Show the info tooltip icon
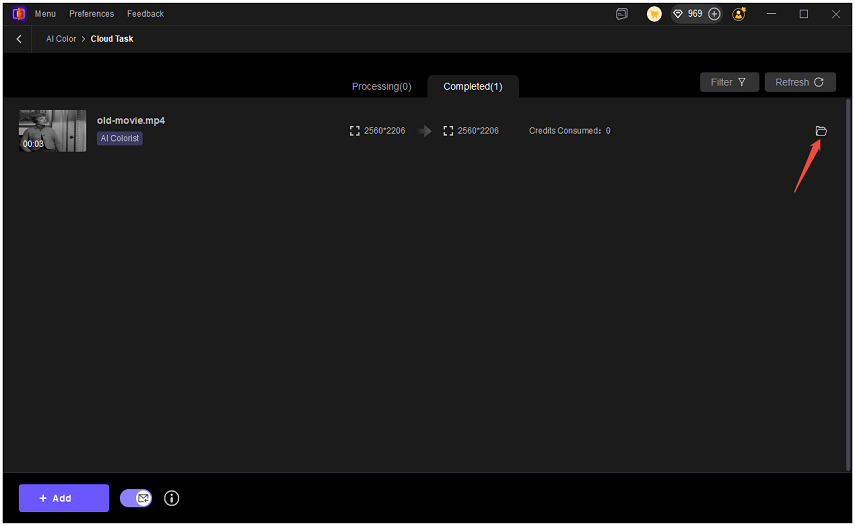Screen dimensions: 855x526 tap(171, 498)
